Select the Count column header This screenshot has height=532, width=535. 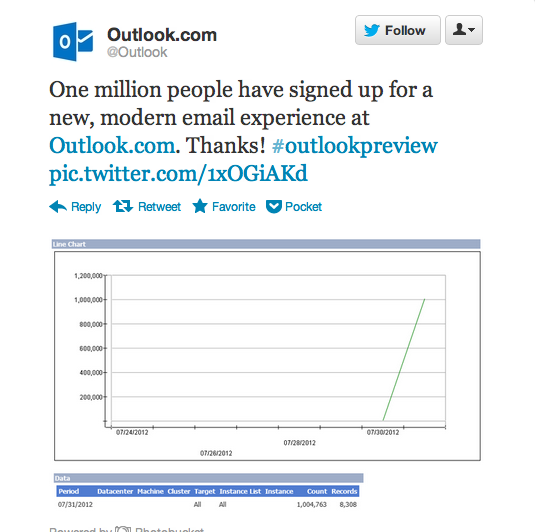(317, 491)
